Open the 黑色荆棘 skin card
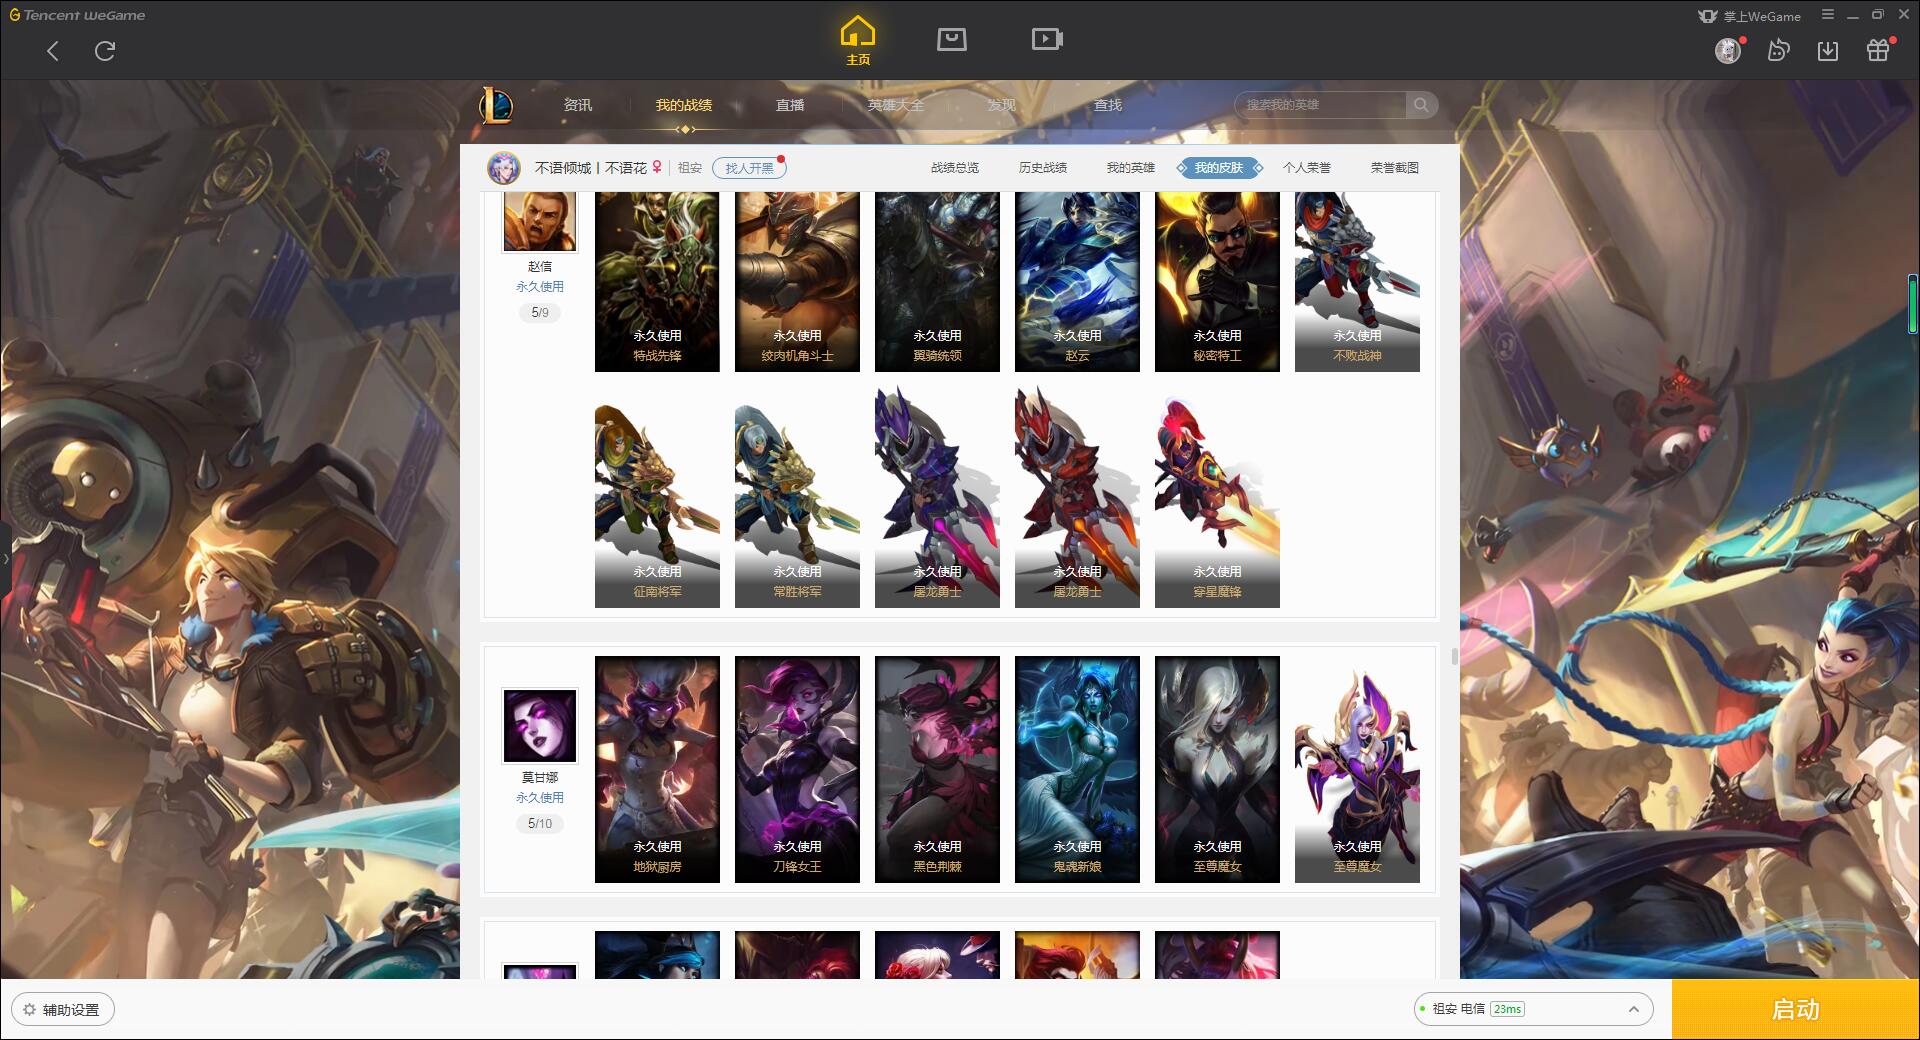Viewport: 1920px width, 1040px height. (937, 769)
